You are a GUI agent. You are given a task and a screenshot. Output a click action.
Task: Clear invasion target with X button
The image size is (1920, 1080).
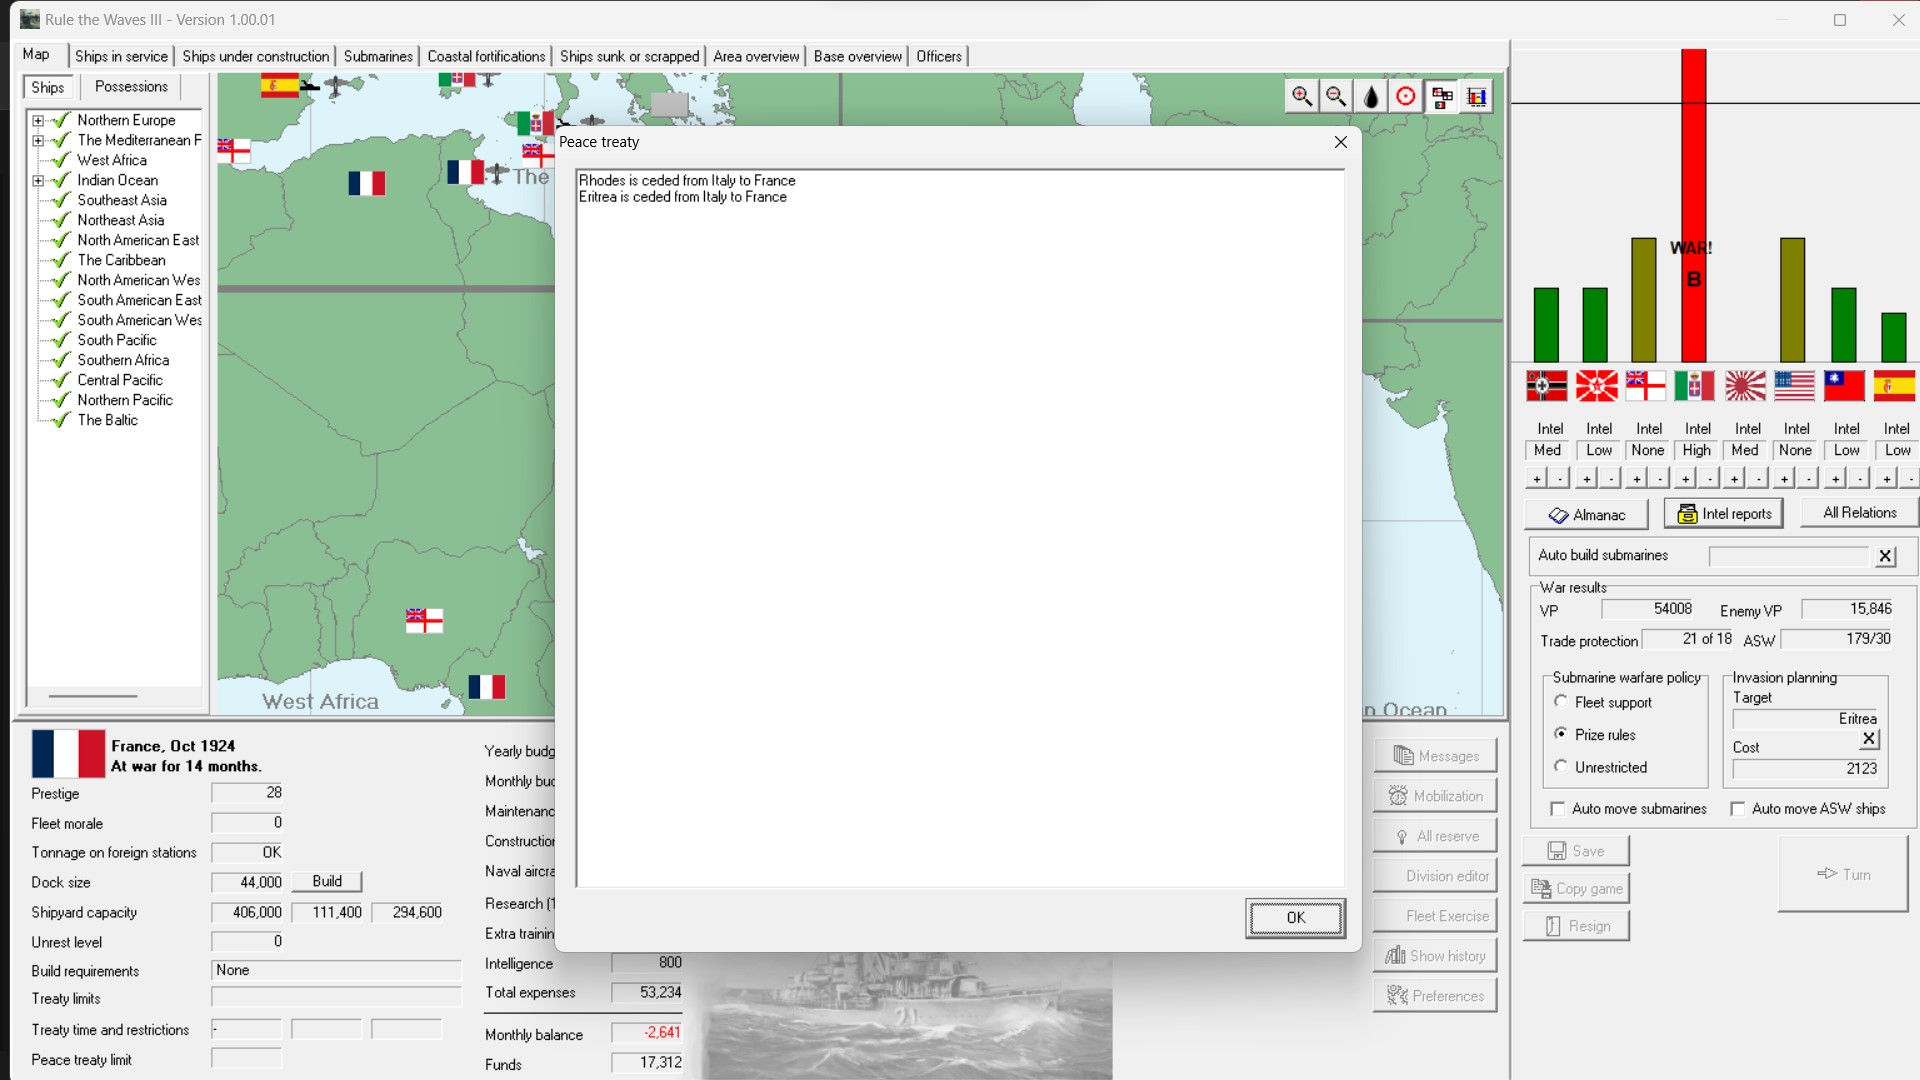point(1869,739)
